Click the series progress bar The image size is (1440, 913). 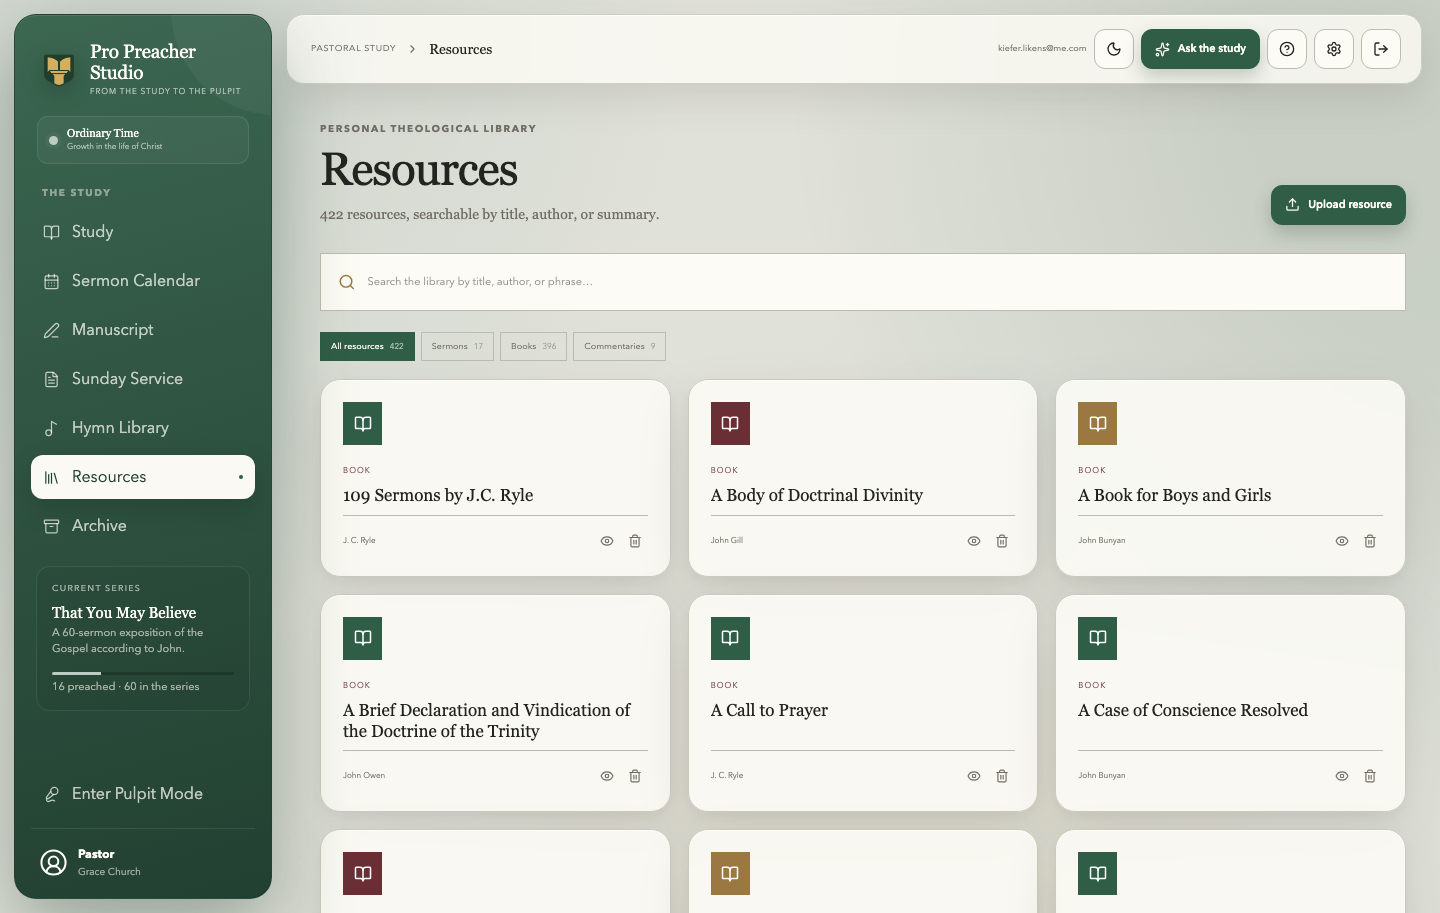coord(143,673)
